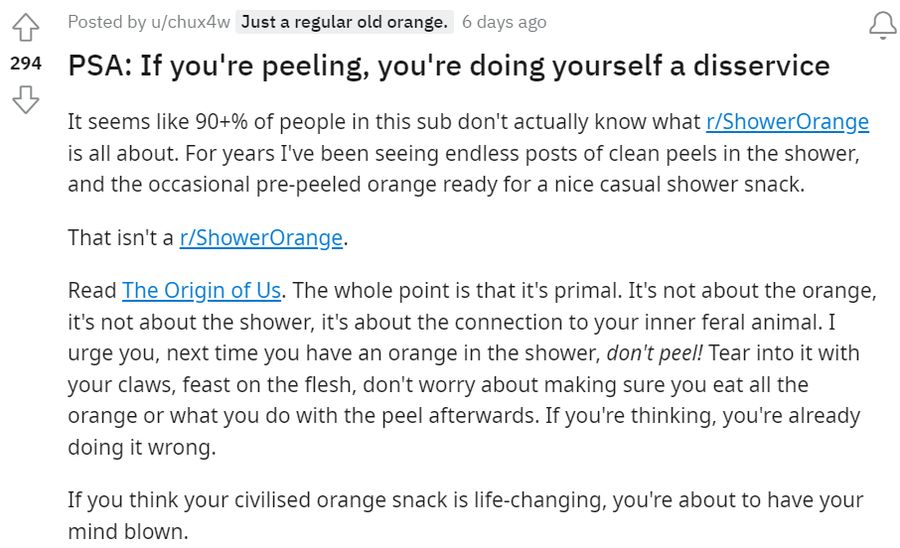
Task: Downvote the post with the down arrow
Action: point(26,99)
